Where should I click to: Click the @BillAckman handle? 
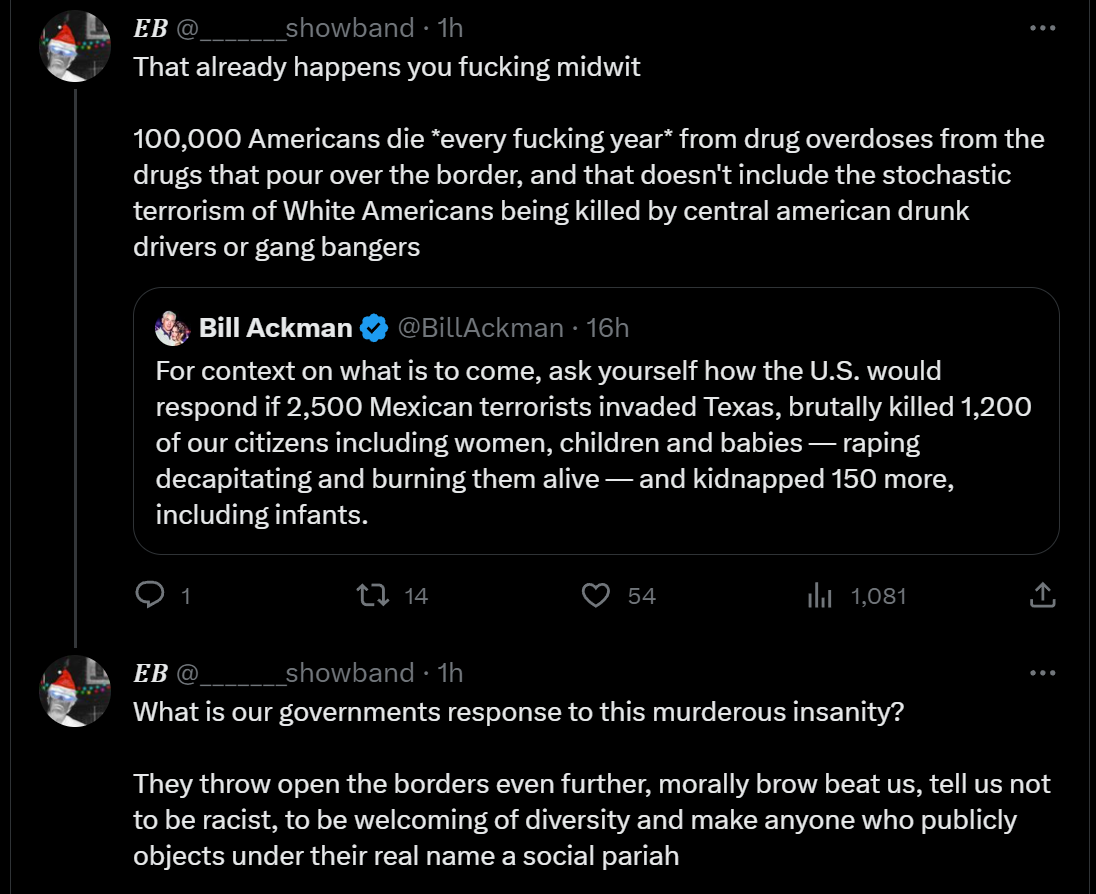tap(481, 327)
